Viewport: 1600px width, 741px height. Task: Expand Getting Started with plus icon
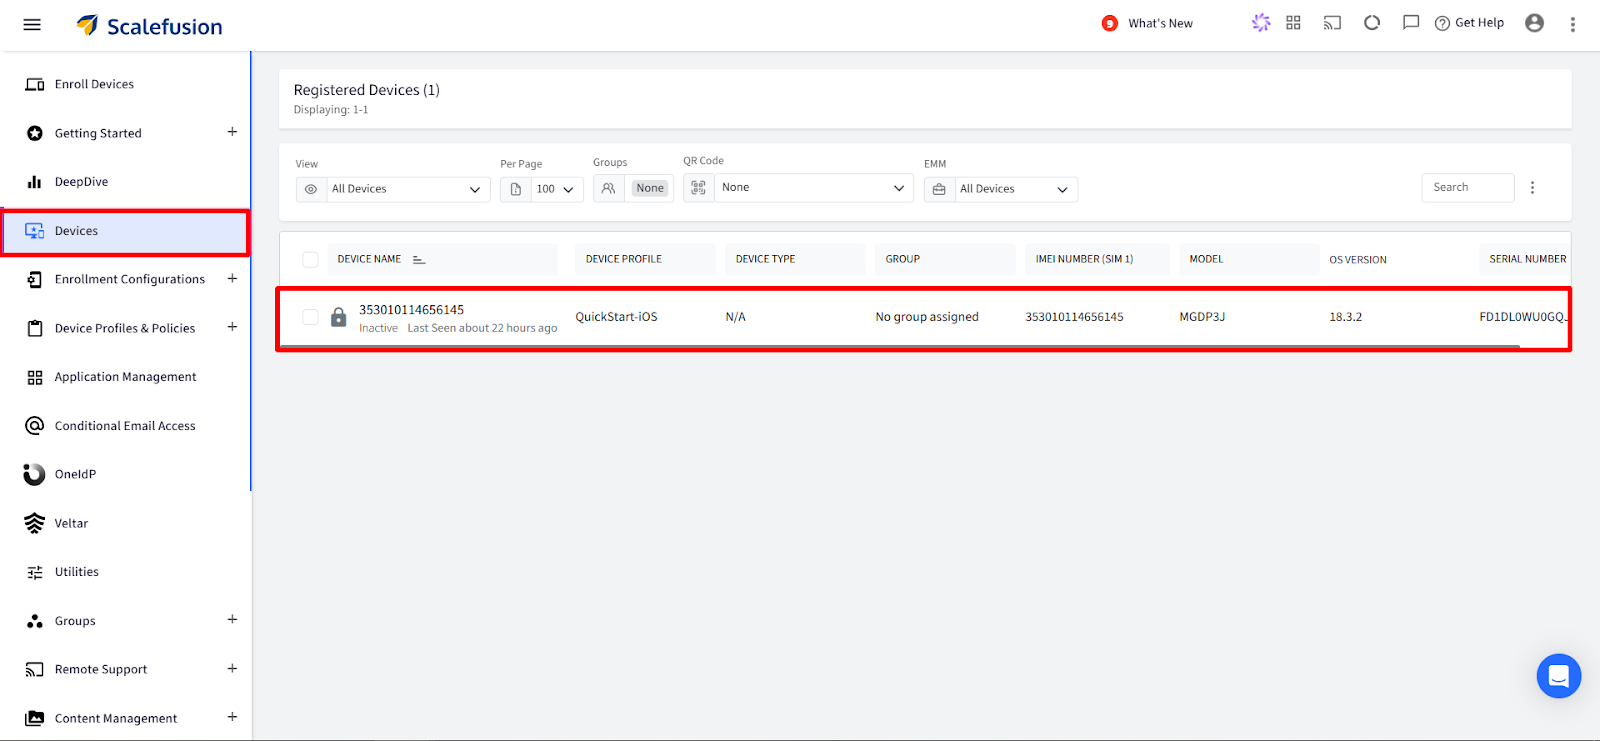click(232, 132)
